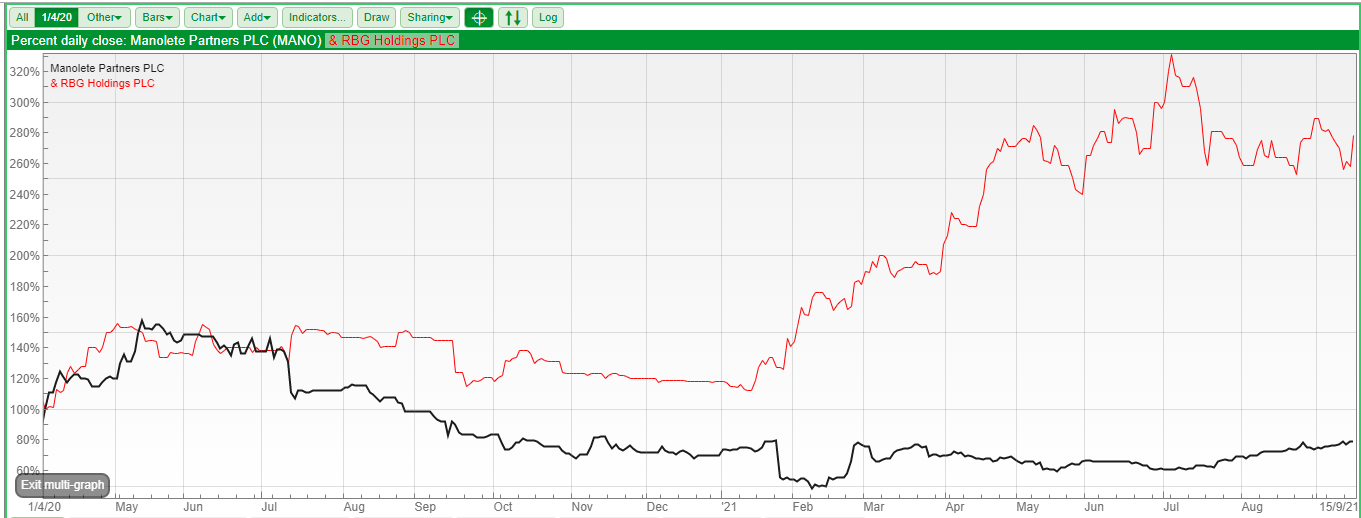
Task: Click the All date range button
Action: click(x=21, y=17)
